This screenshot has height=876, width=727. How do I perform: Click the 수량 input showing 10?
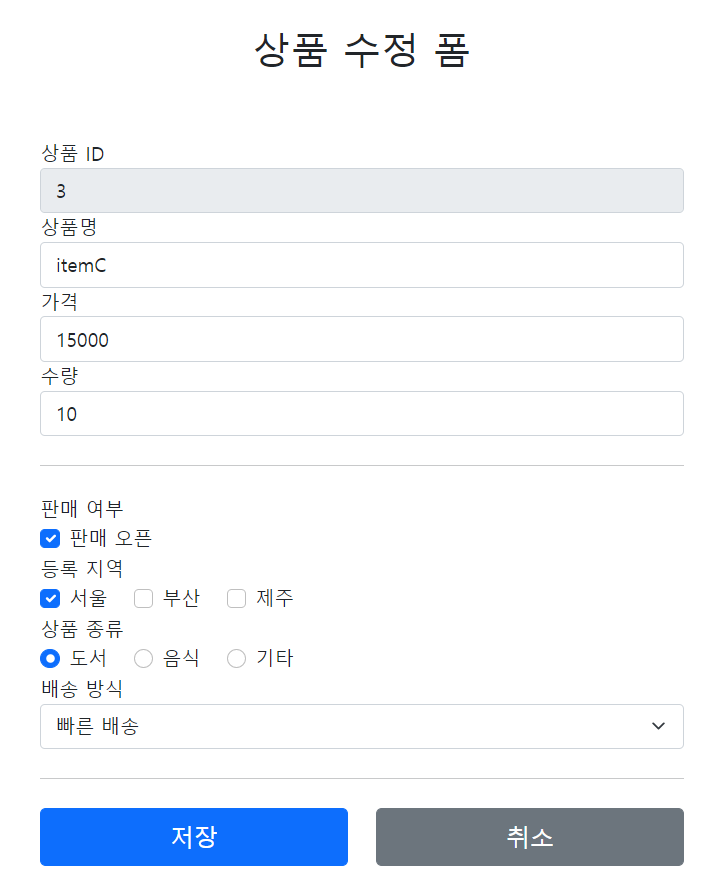[361, 413]
